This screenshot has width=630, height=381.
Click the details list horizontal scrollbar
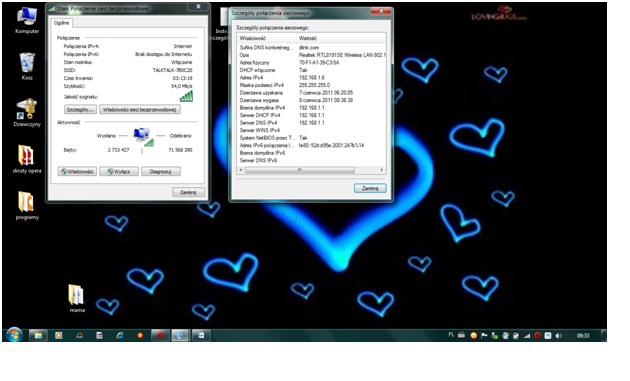pos(311,170)
